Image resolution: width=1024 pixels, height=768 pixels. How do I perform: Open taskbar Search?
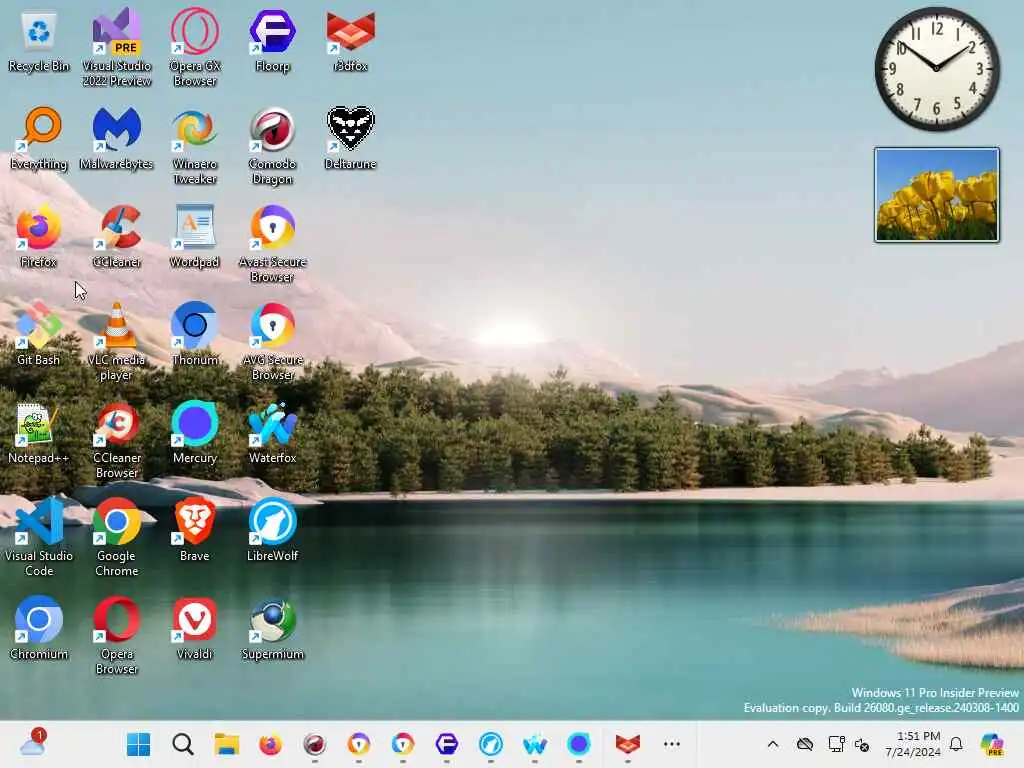pyautogui.click(x=183, y=744)
